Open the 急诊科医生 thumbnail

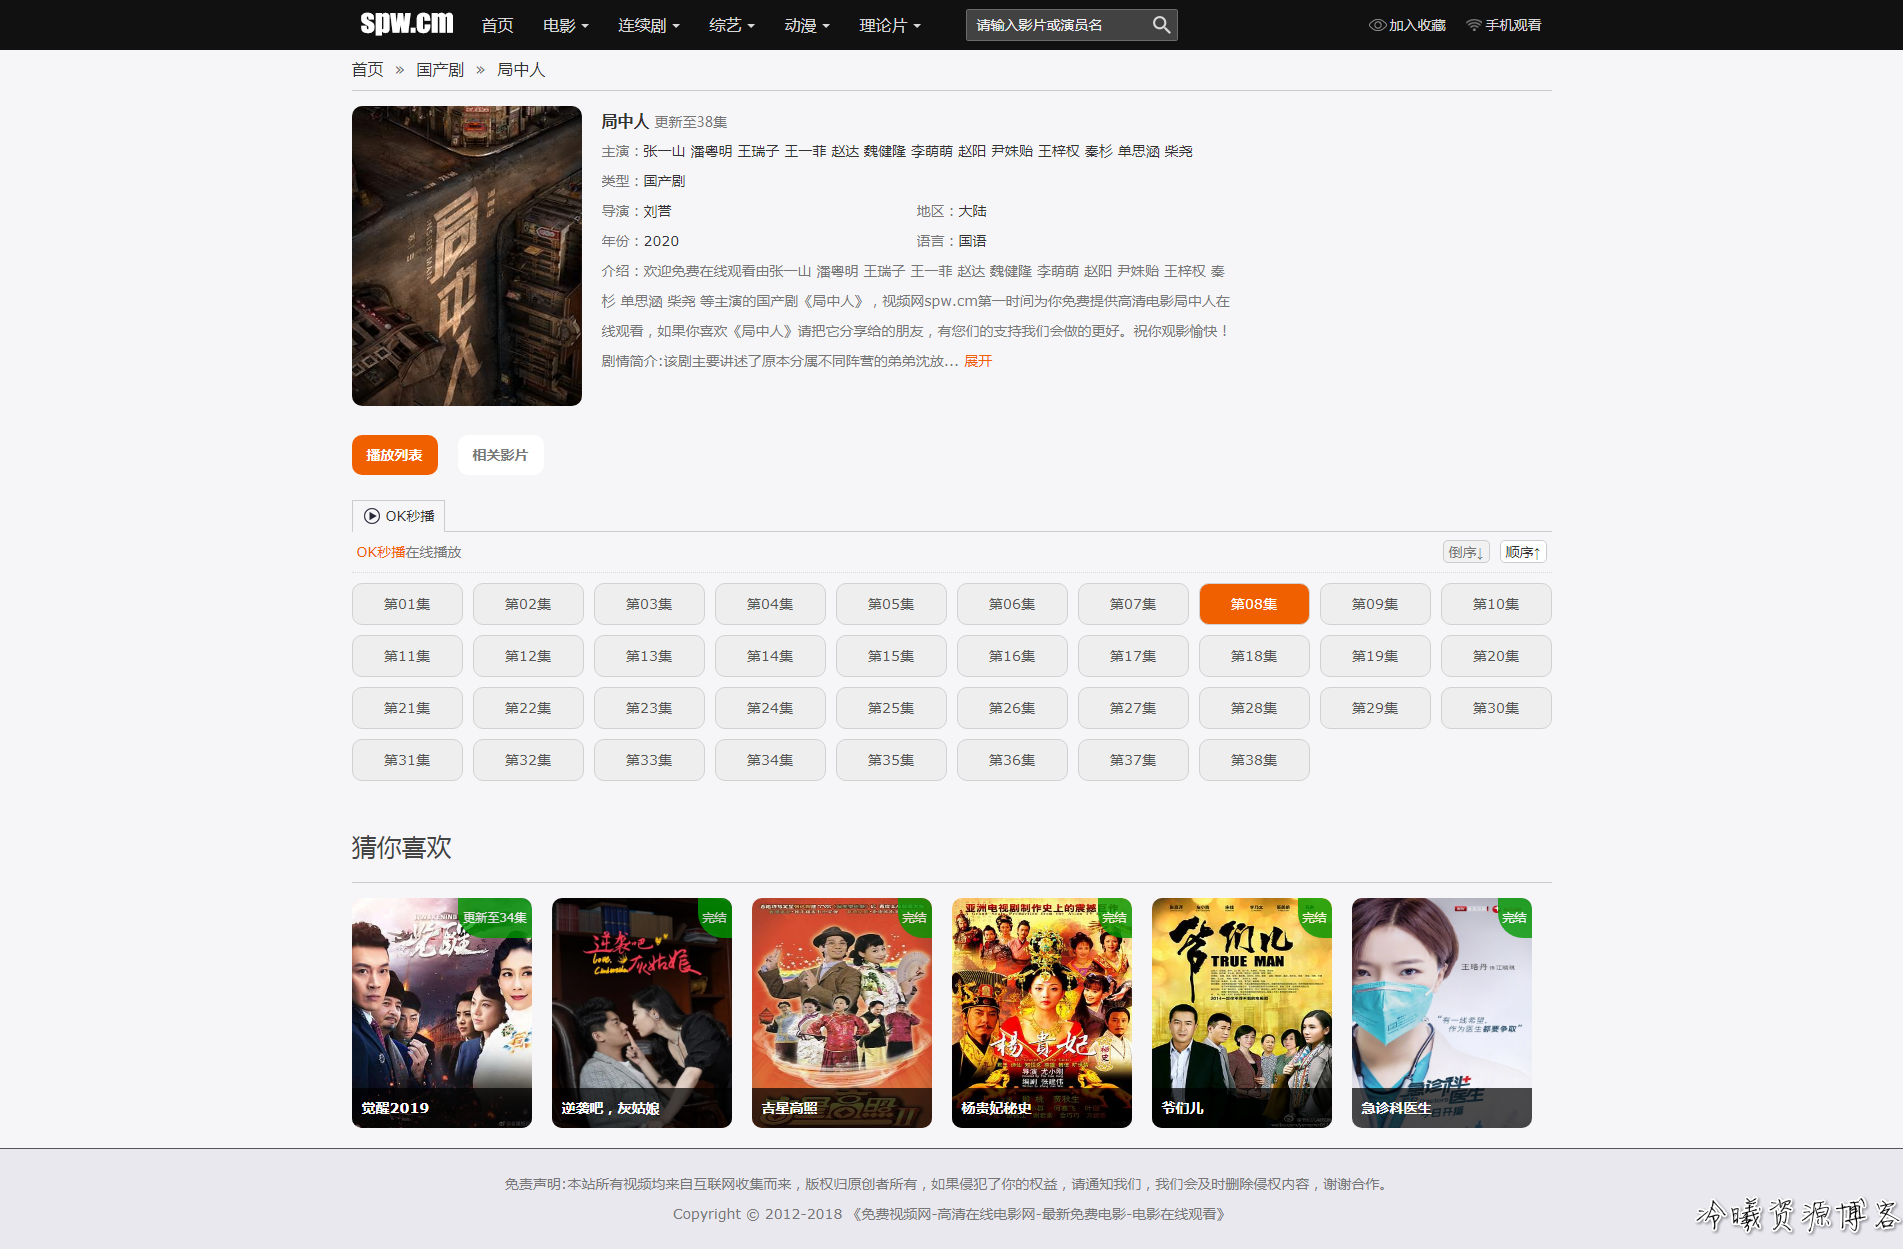click(1442, 1013)
